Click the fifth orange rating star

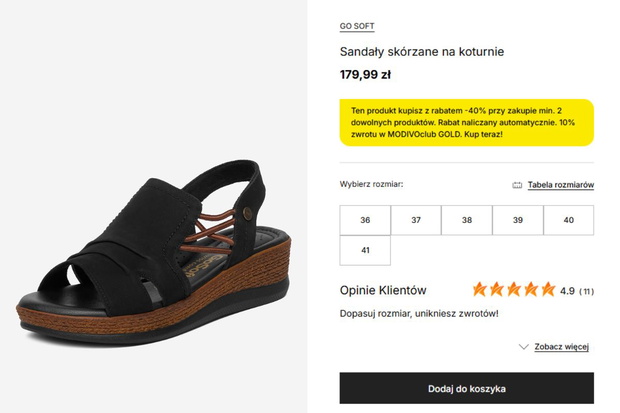pyautogui.click(x=548, y=289)
